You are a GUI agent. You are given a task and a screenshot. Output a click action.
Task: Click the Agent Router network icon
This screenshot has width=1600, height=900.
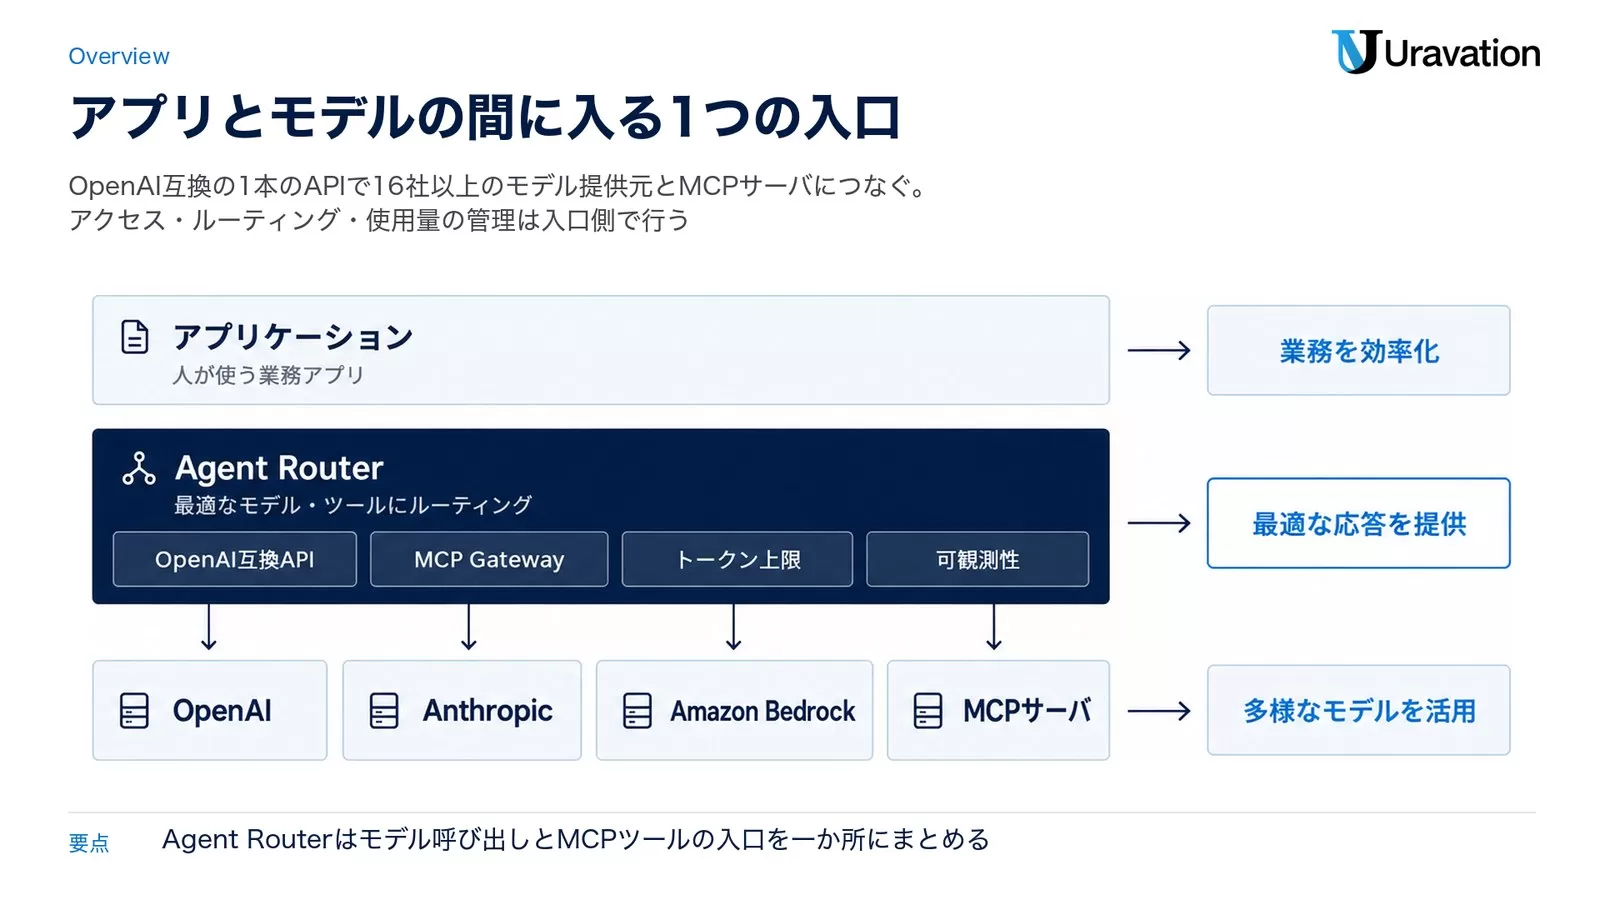click(x=138, y=468)
